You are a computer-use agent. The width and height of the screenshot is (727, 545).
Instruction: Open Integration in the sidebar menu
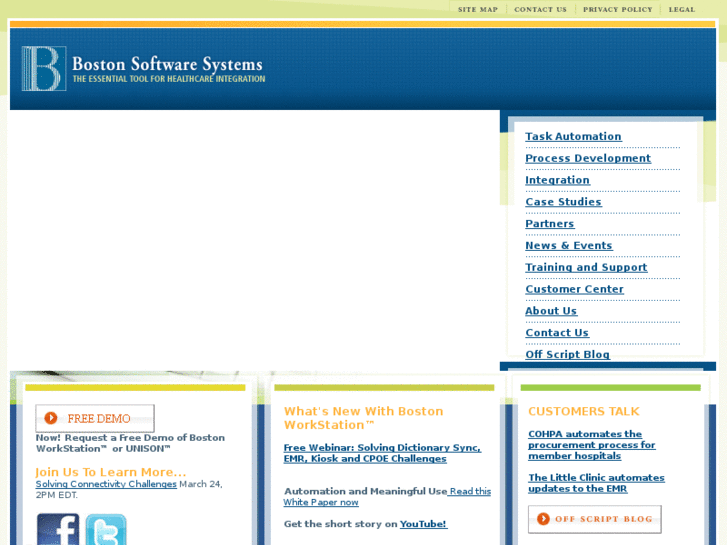coord(557,180)
